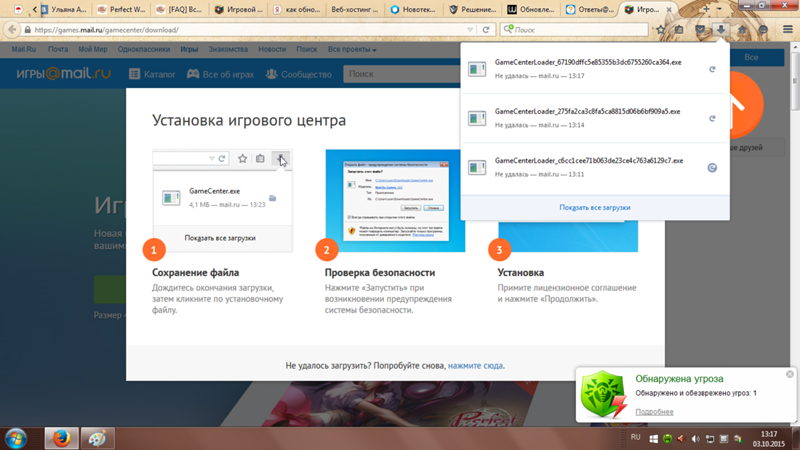Viewport: 800px width, 450px height.
Task: Open the Hello chat smiley icon
Action: click(763, 30)
